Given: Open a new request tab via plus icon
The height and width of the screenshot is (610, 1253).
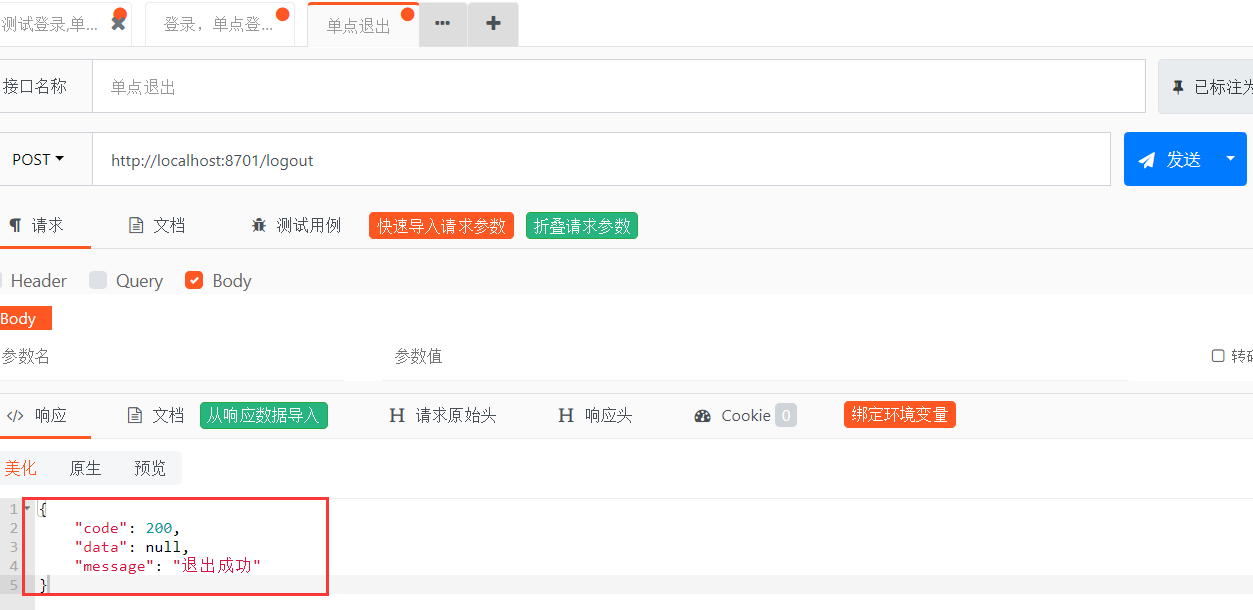Looking at the screenshot, I should 492,23.
